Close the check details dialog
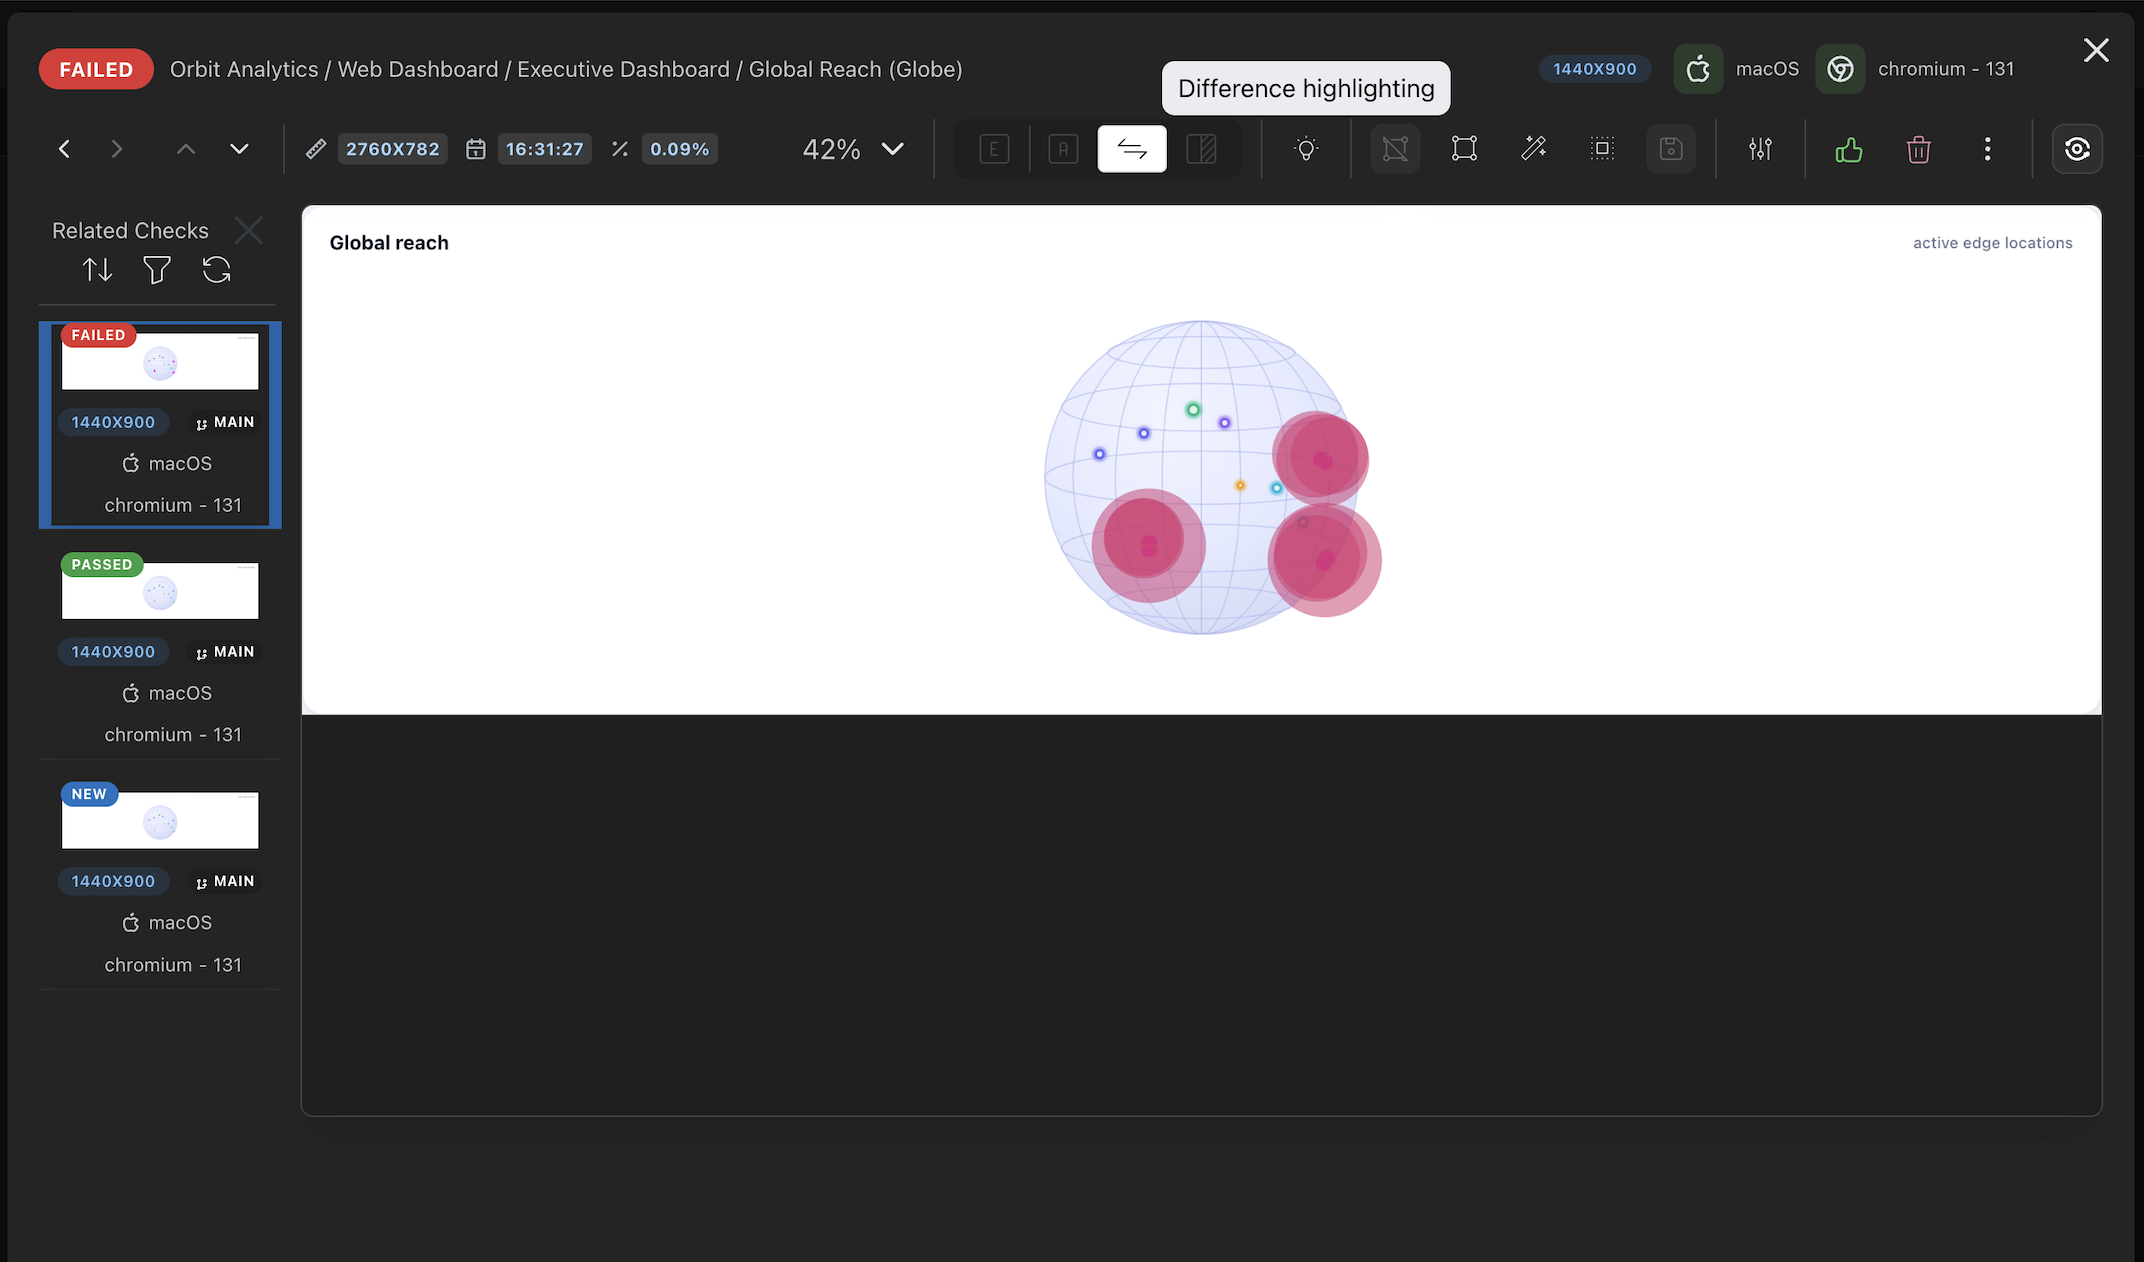This screenshot has width=2144, height=1262. click(x=2096, y=50)
